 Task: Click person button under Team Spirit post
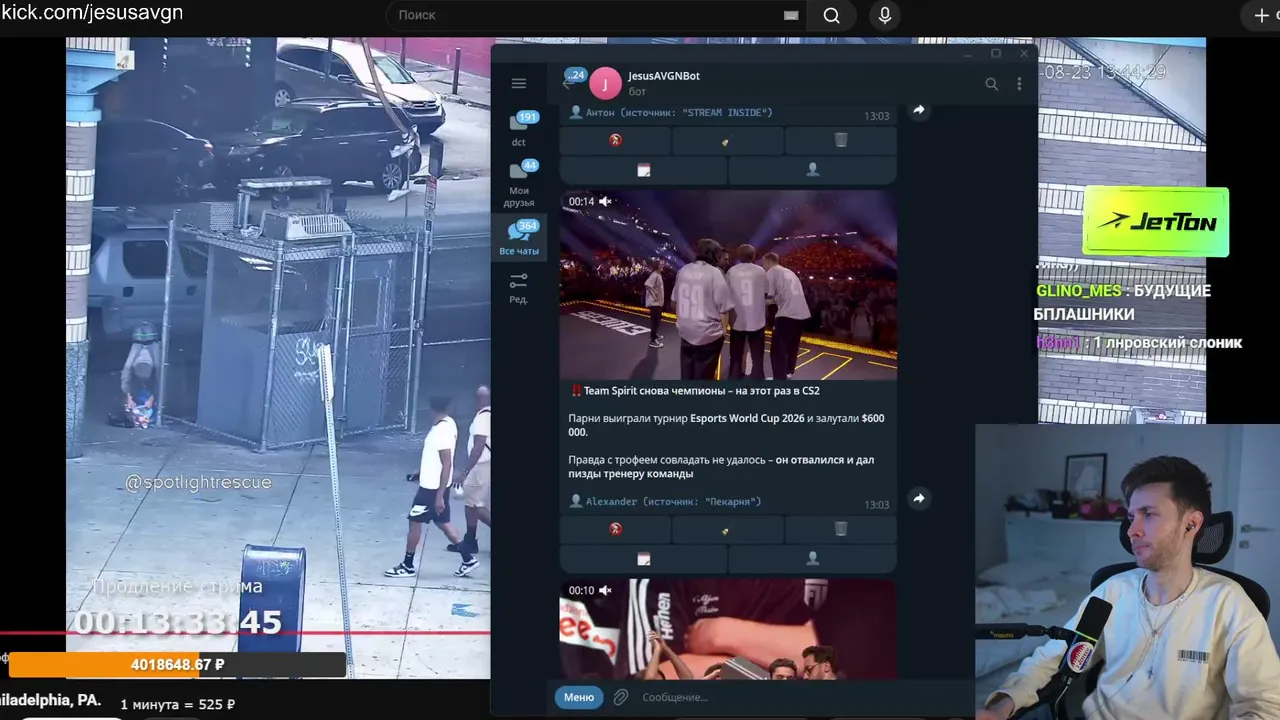pyautogui.click(x=812, y=558)
